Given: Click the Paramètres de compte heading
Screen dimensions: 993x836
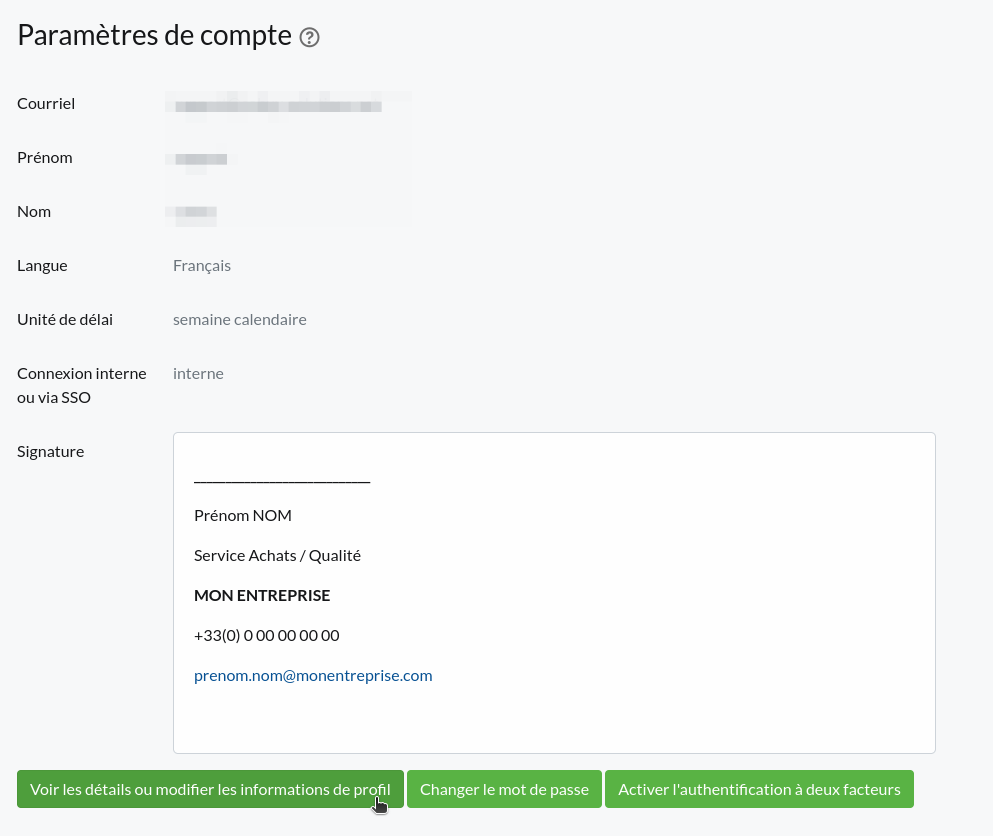Looking at the screenshot, I should (x=155, y=36).
